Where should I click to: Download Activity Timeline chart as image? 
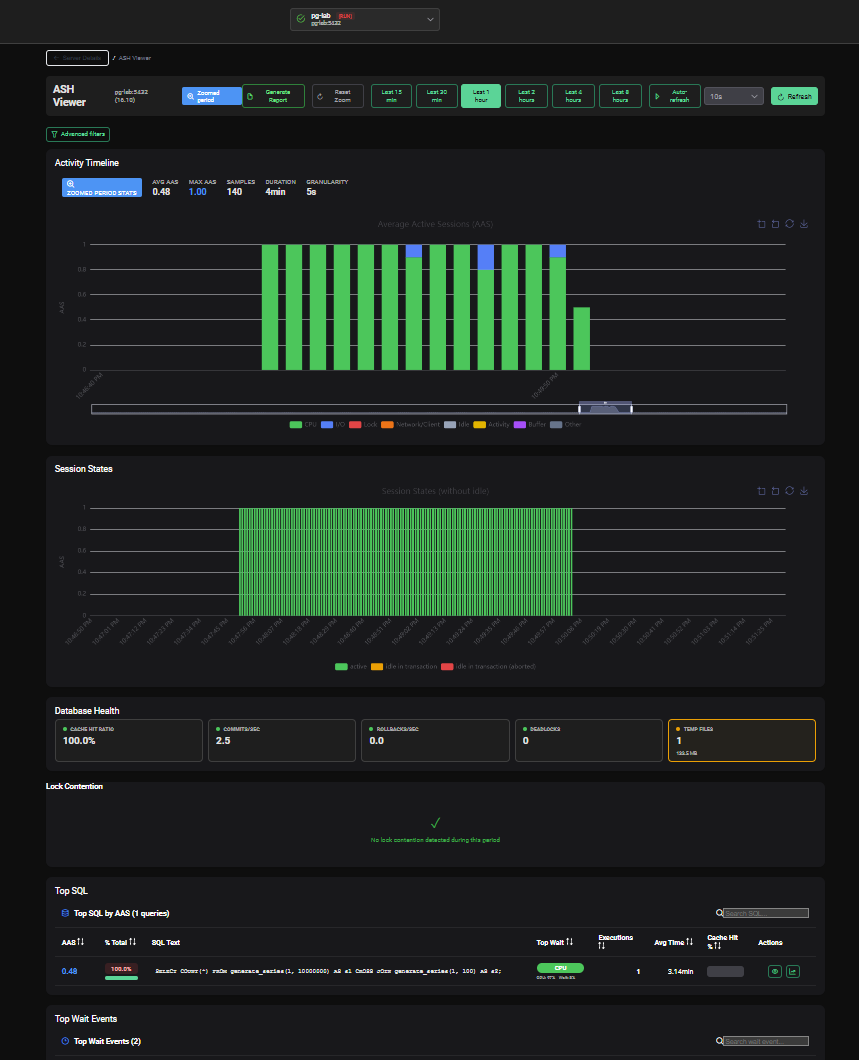[804, 224]
